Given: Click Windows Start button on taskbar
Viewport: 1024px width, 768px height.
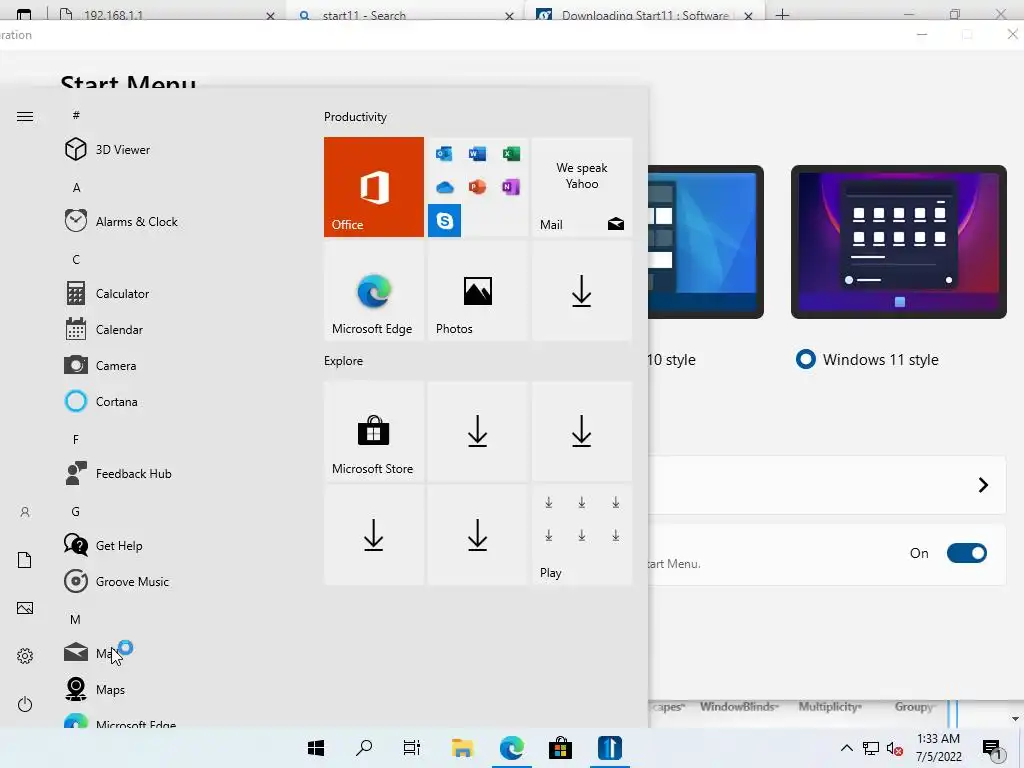Looking at the screenshot, I should 316,748.
